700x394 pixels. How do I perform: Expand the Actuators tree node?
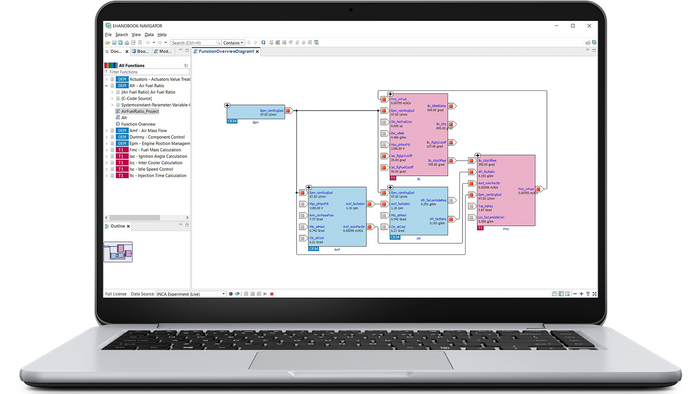[107, 79]
